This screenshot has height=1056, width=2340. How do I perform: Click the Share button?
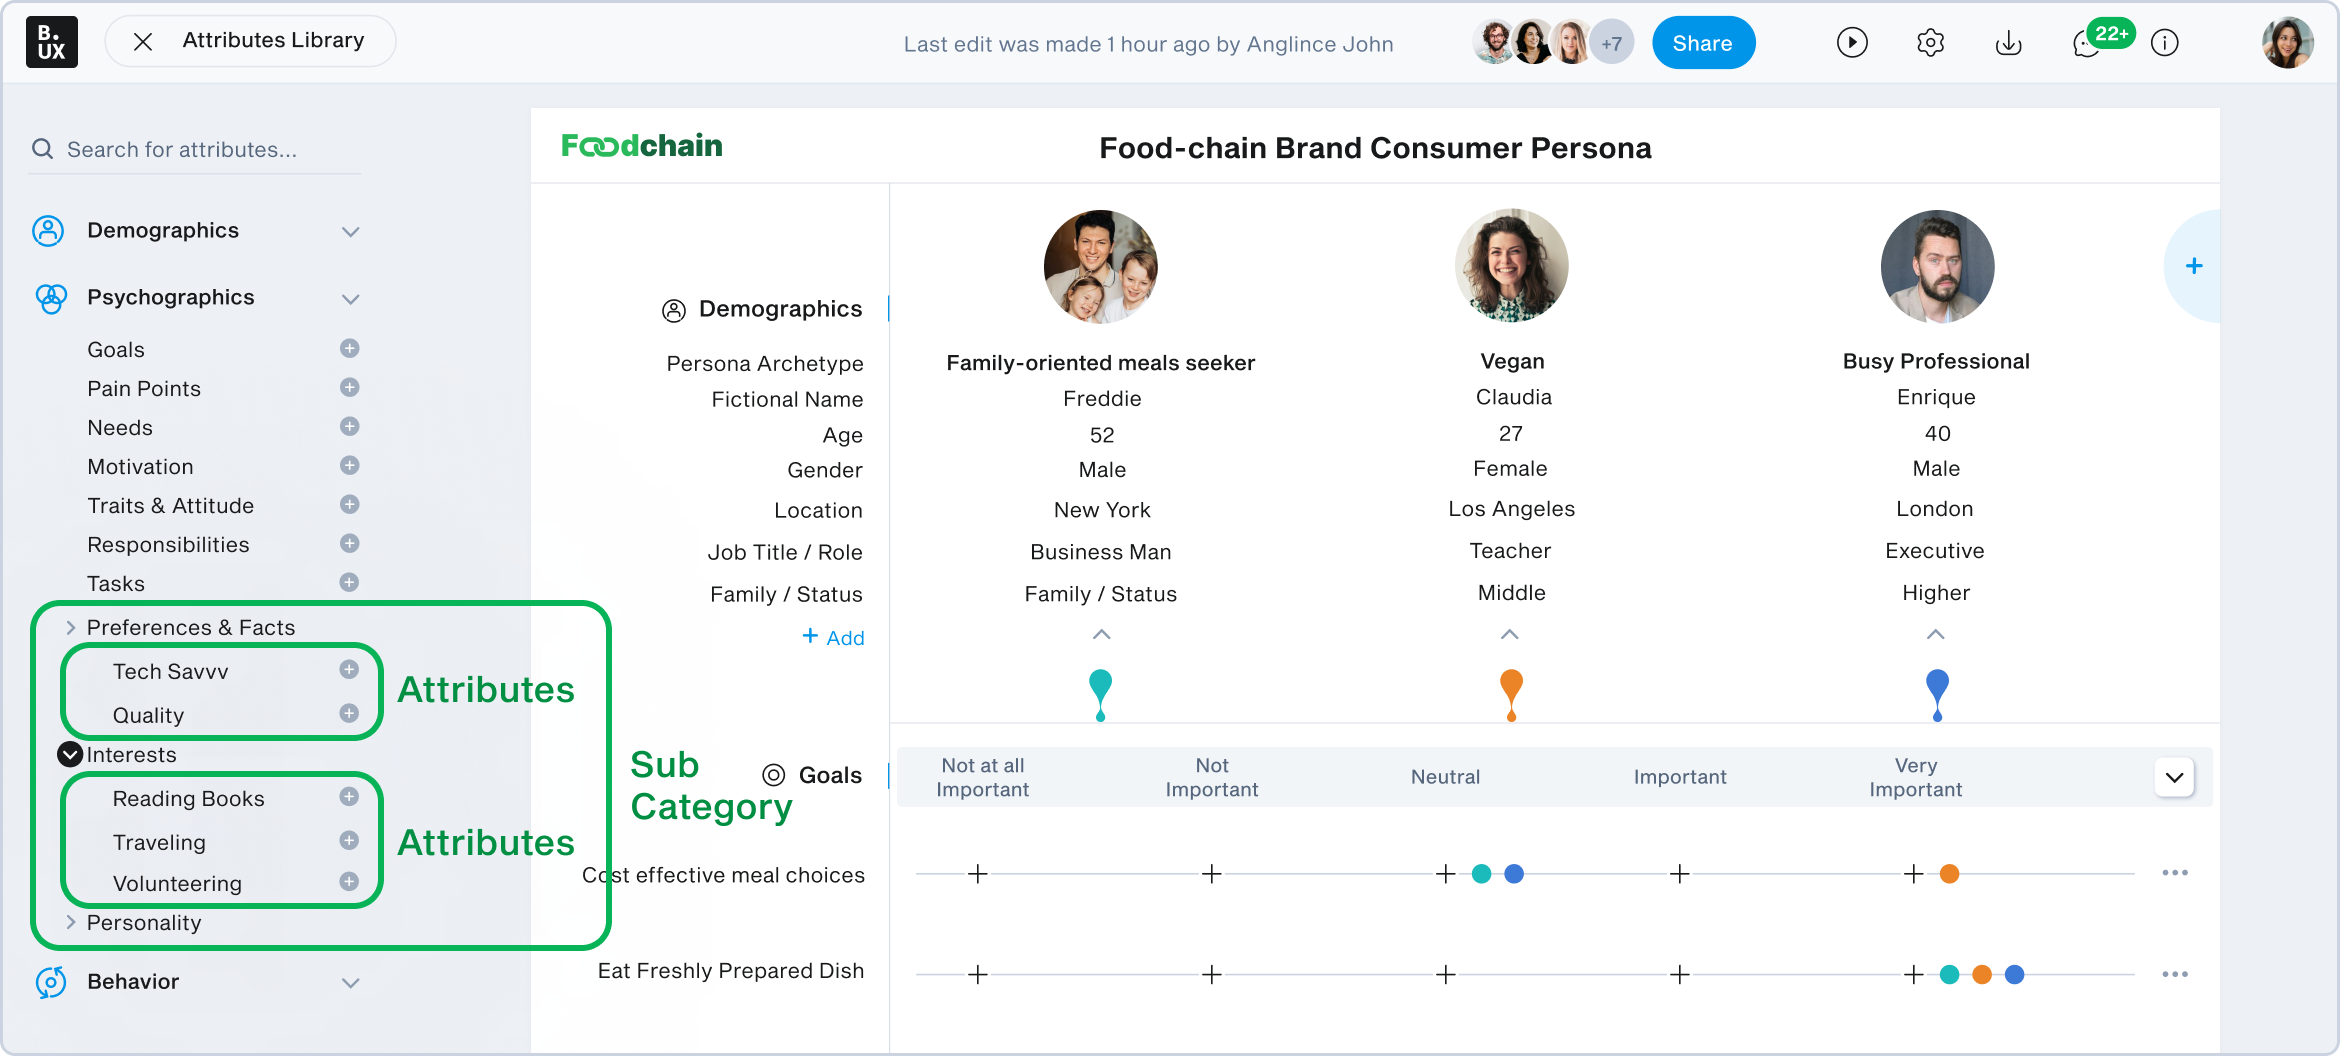click(1702, 43)
